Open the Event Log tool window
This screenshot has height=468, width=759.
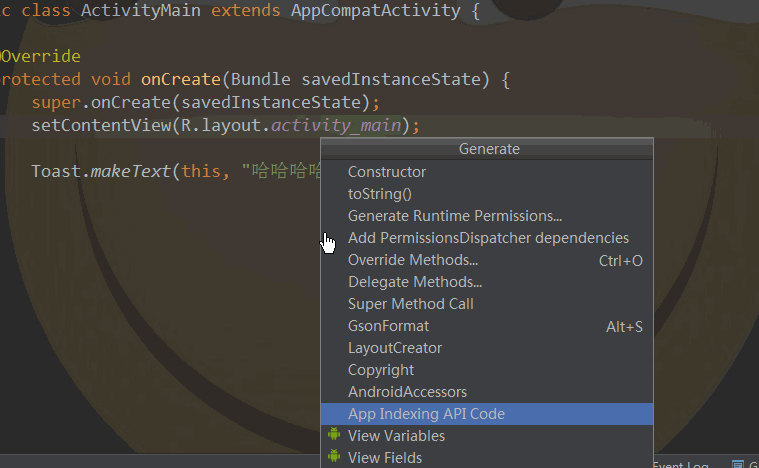click(x=682, y=464)
